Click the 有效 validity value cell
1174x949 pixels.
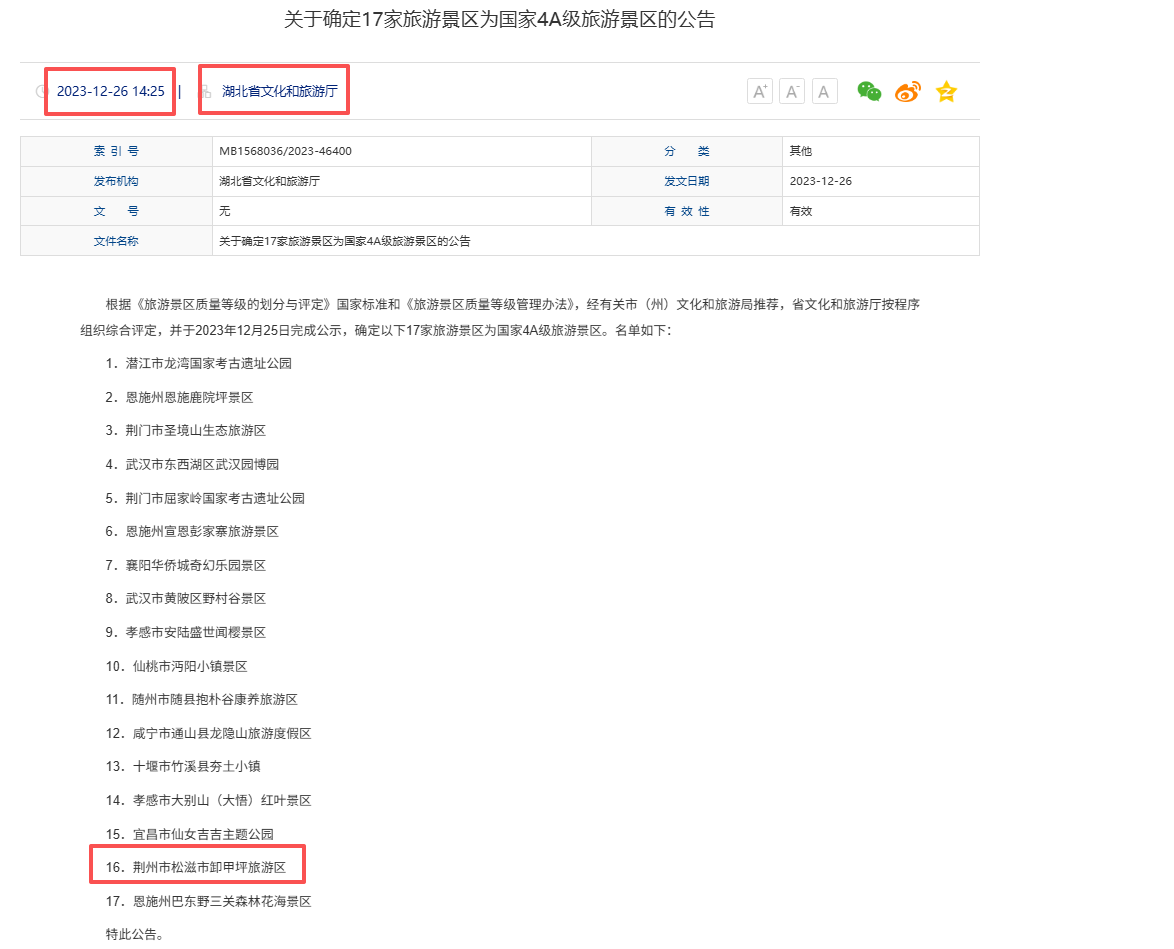[801, 211]
